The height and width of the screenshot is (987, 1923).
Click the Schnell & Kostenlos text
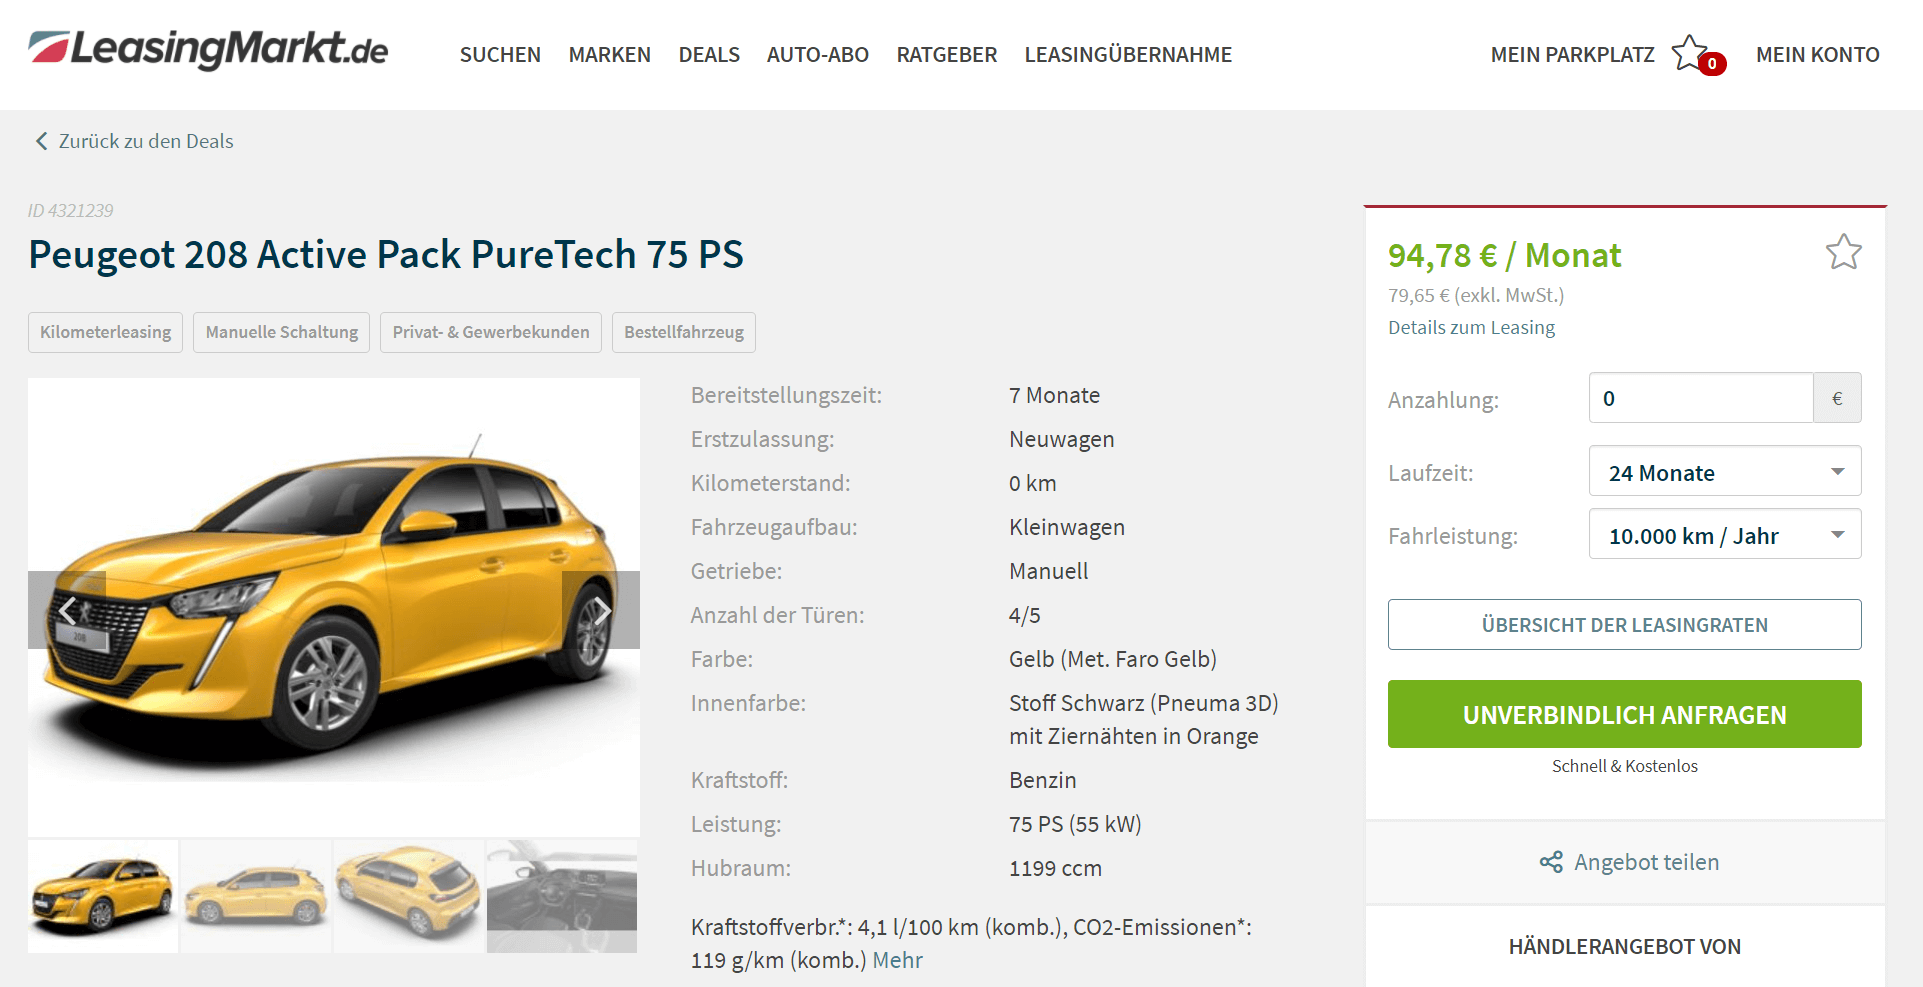(1625, 766)
